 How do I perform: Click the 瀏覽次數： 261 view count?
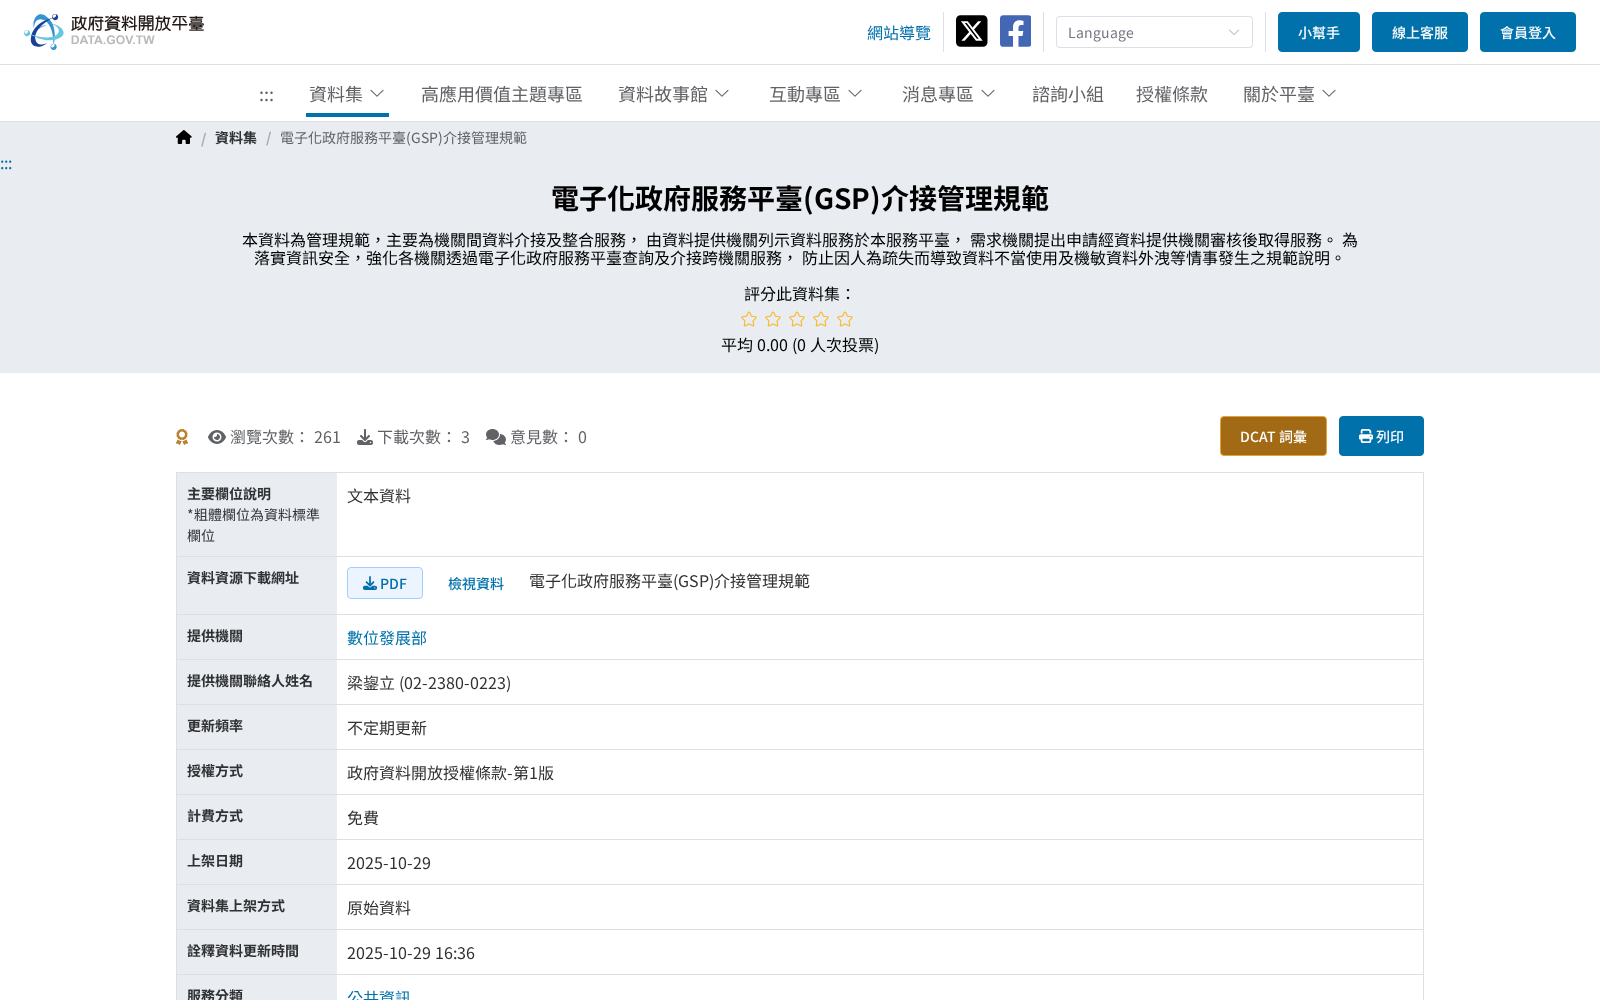(285, 437)
